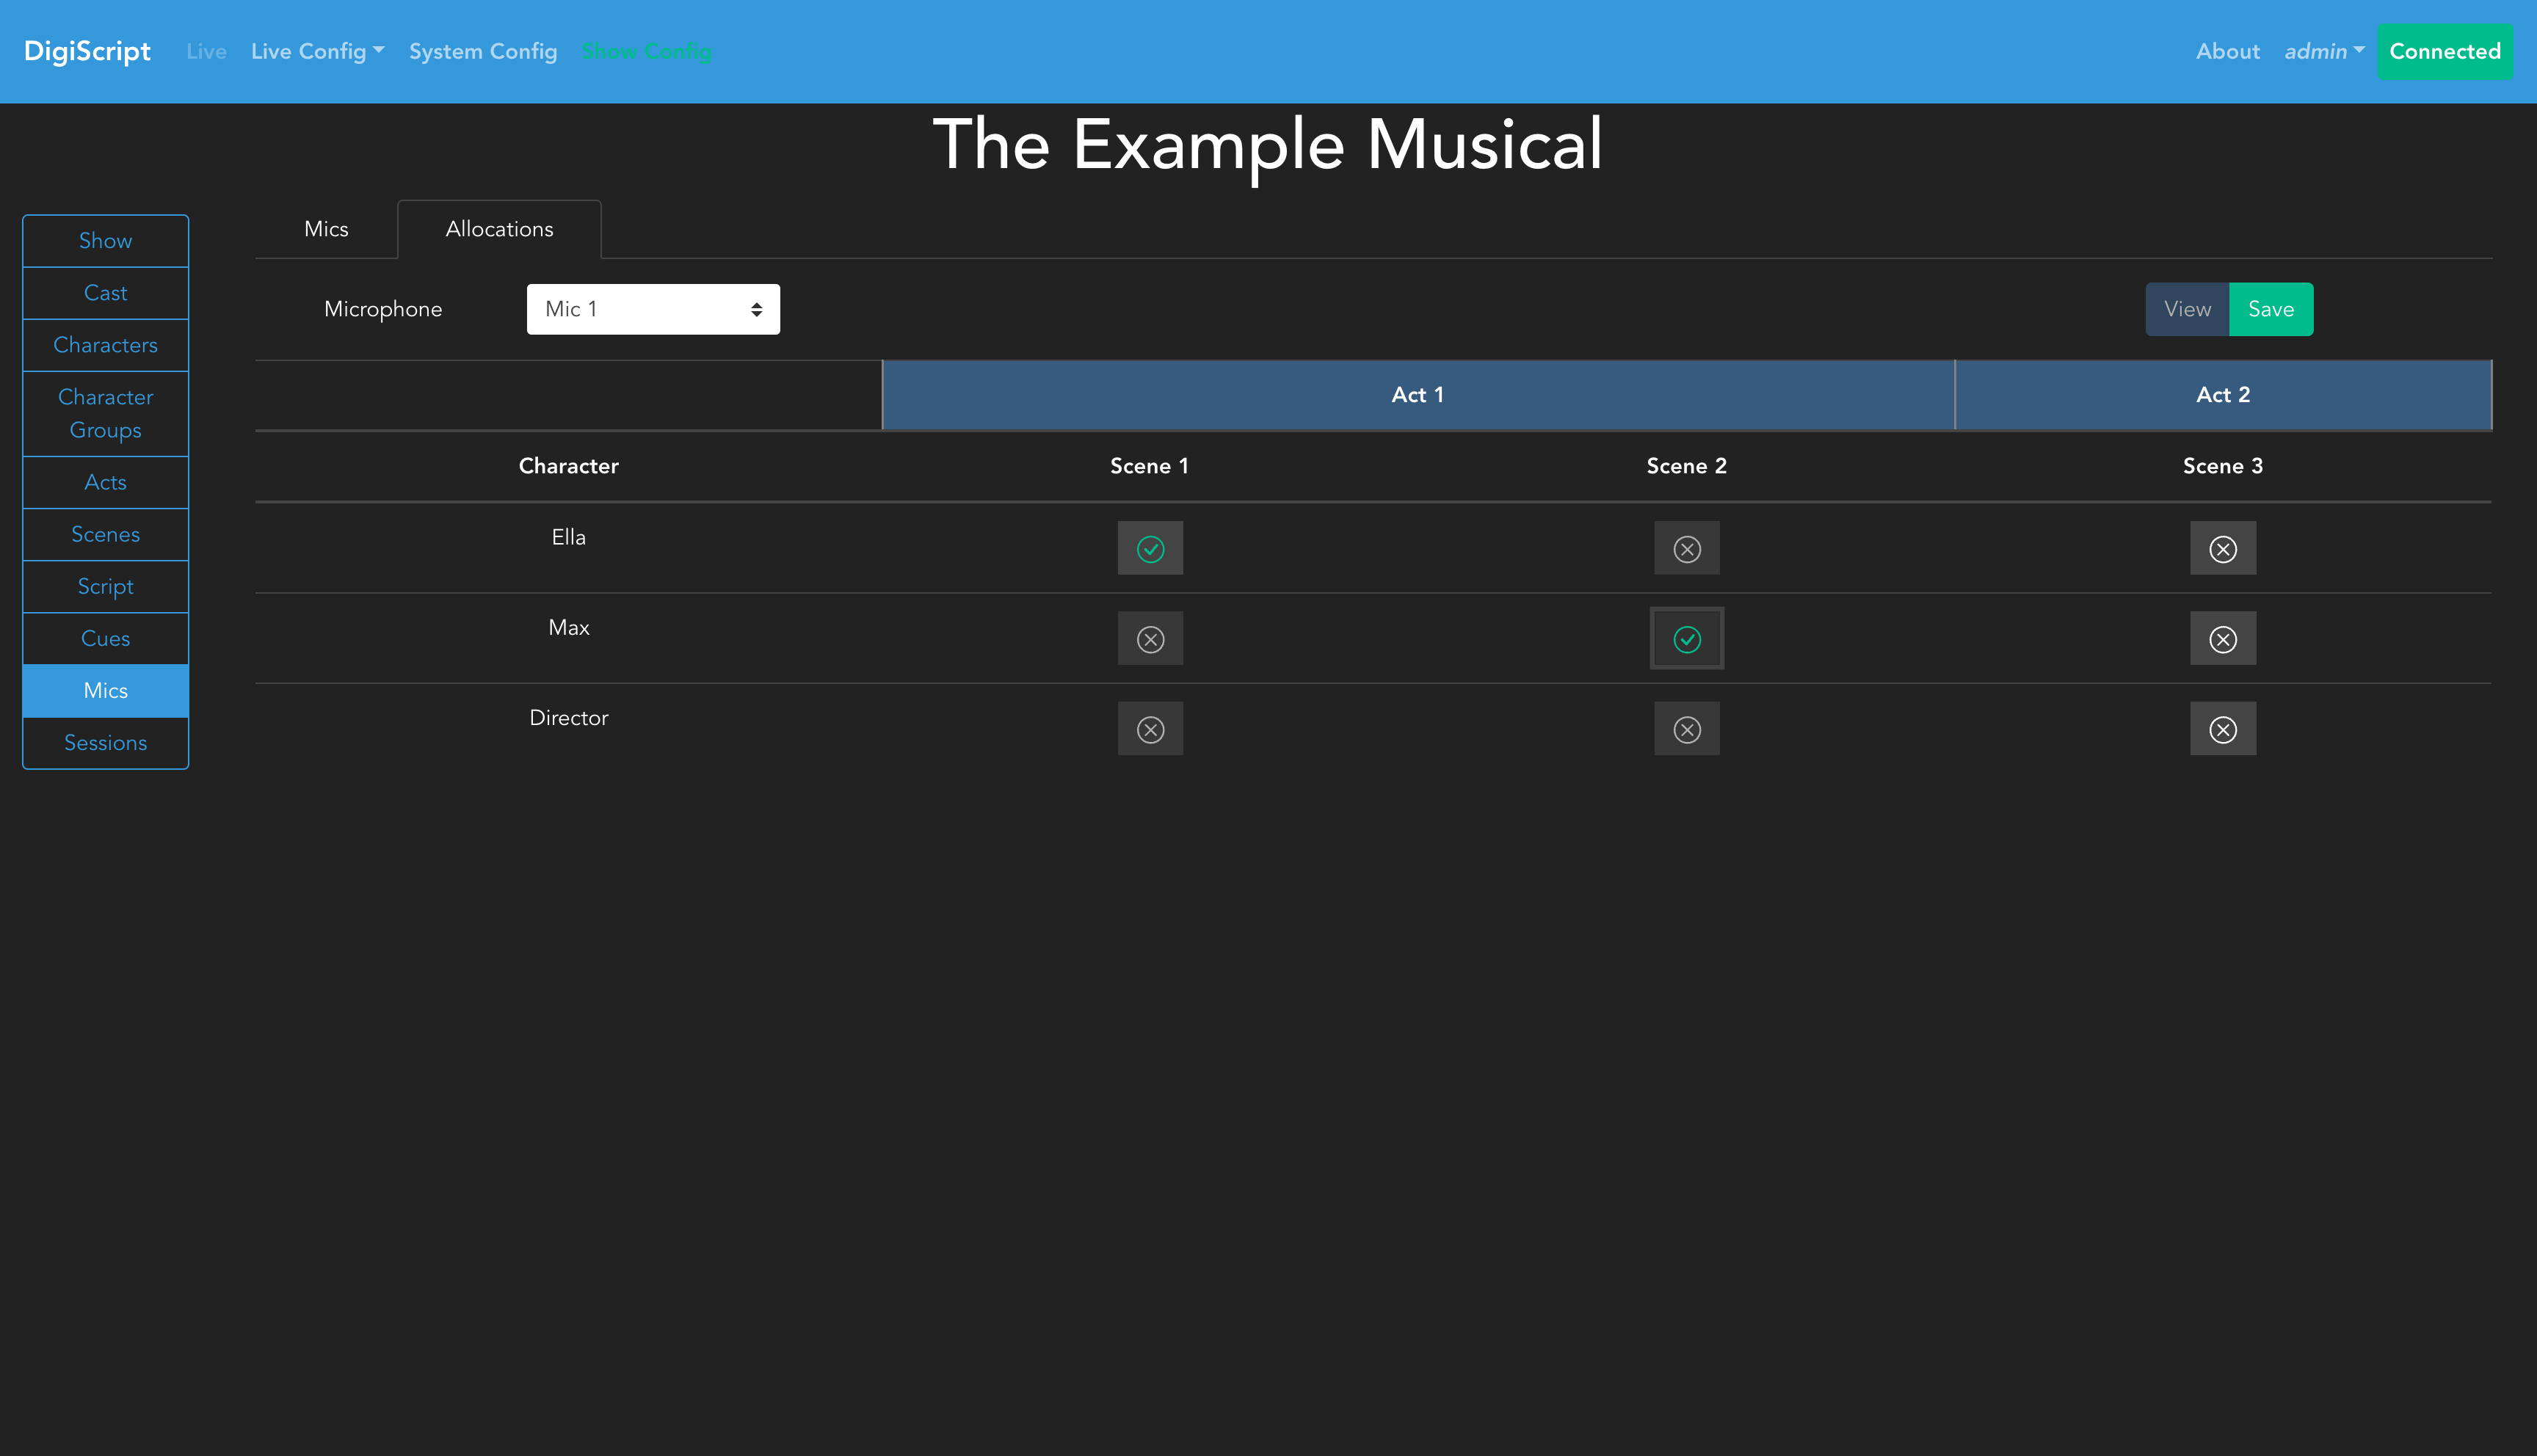Click Director's Scene 1 cross icon
Viewport: 2537px width, 1456px height.
[x=1150, y=729]
